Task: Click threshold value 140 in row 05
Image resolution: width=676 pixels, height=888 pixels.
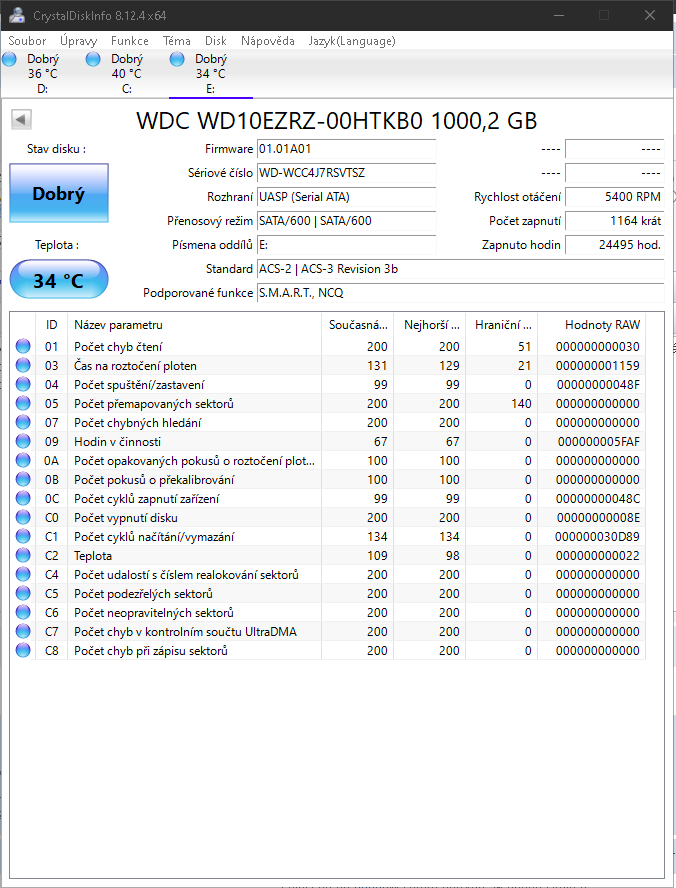Action: pyautogui.click(x=521, y=403)
